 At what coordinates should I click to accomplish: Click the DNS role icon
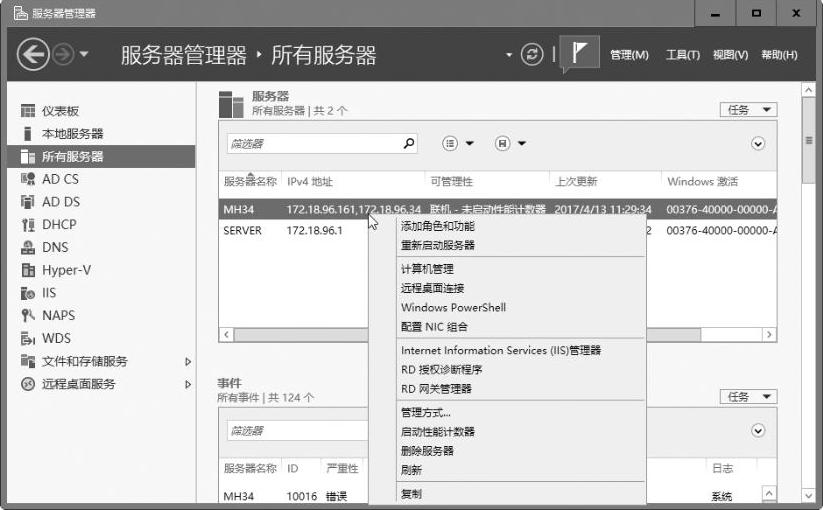click(27, 247)
